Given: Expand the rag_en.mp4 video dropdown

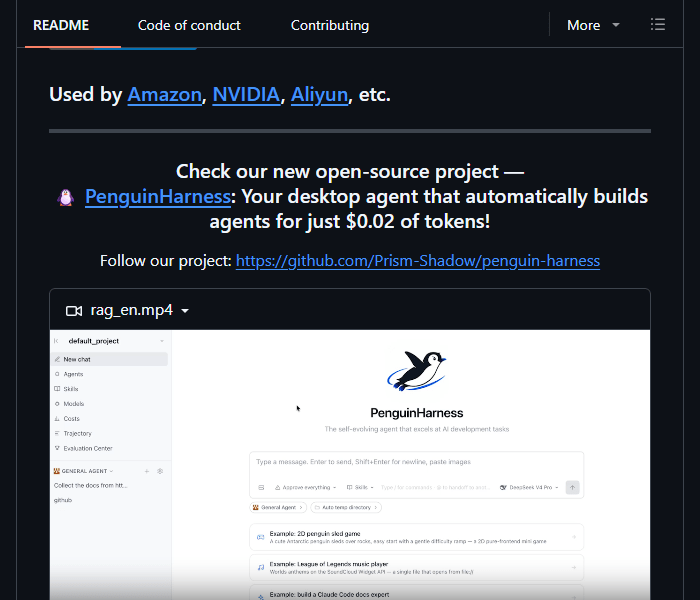Looking at the screenshot, I should [184, 311].
